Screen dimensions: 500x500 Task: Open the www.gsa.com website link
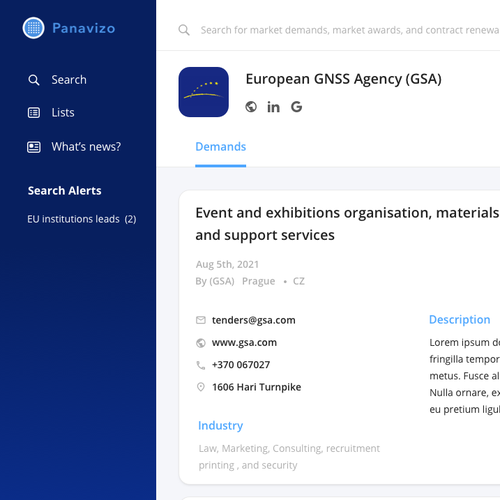point(244,342)
